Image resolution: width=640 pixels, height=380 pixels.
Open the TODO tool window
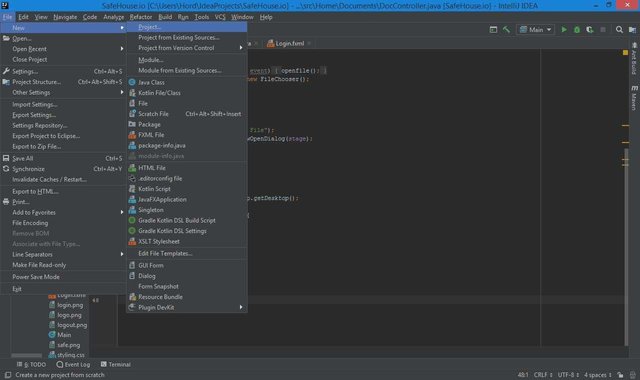(31, 364)
